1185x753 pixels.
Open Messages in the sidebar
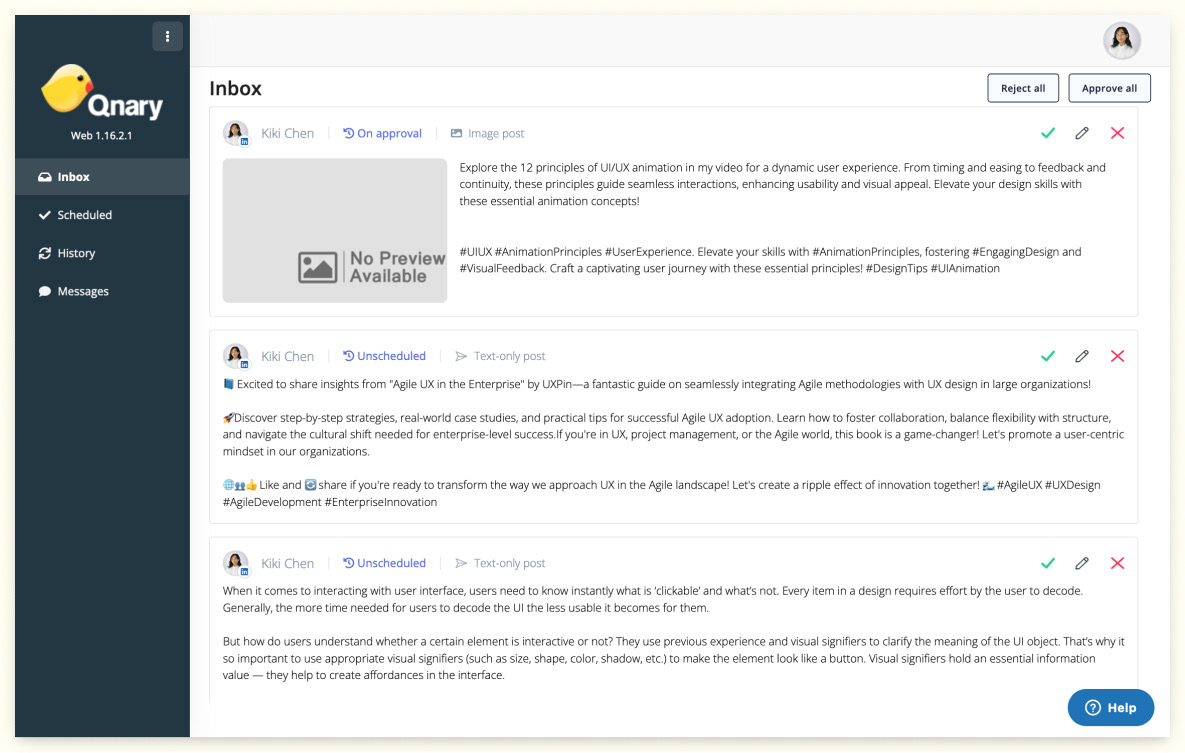[102, 291]
